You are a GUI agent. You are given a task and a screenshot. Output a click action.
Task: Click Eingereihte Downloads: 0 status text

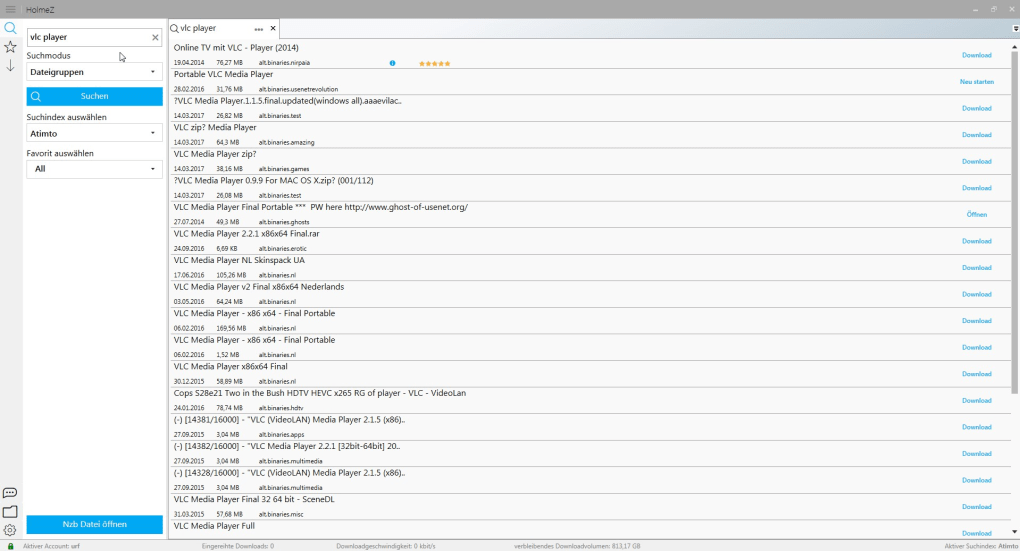pyautogui.click(x=237, y=546)
